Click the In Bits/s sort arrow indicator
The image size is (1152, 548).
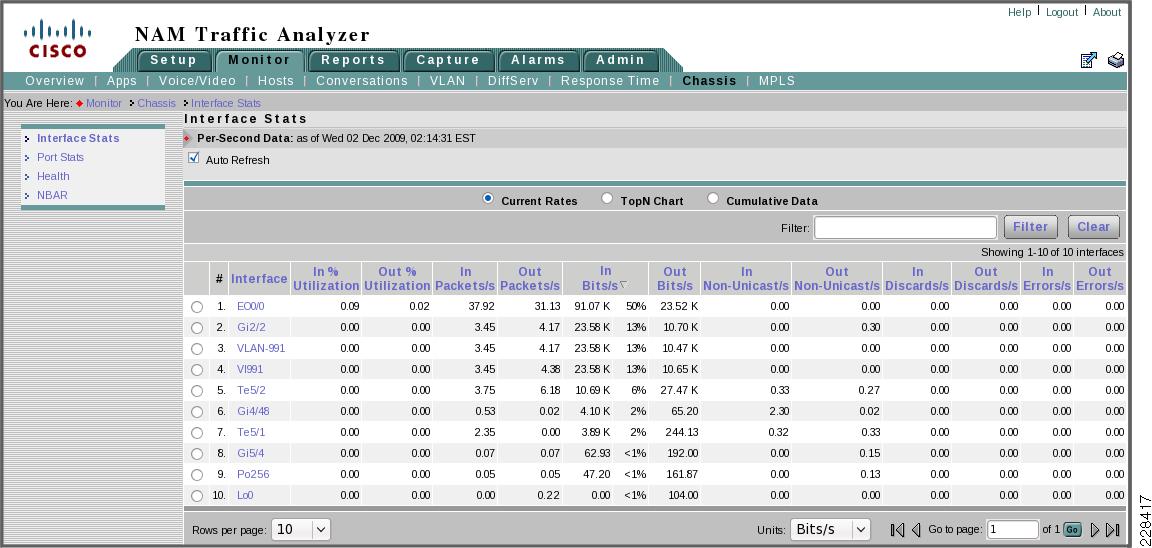[623, 285]
